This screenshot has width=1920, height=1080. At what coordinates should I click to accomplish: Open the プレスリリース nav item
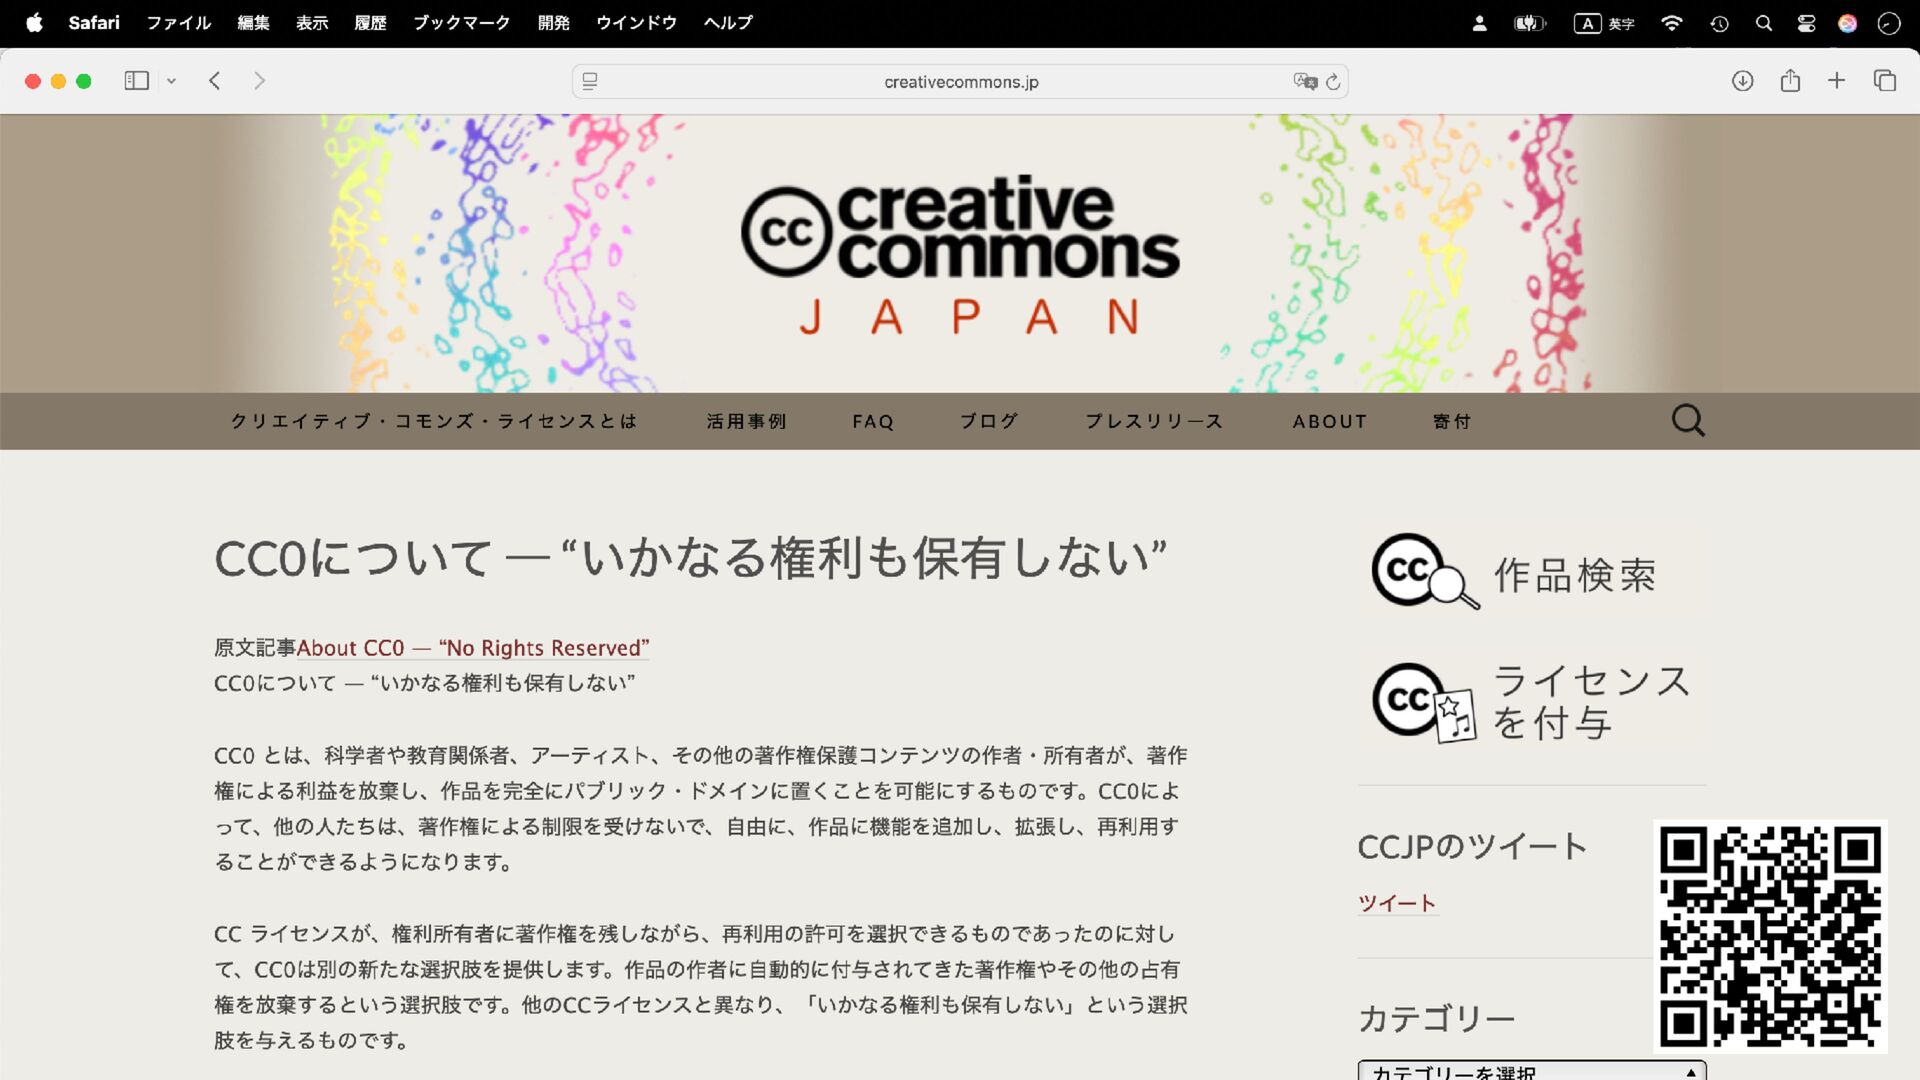click(1155, 421)
